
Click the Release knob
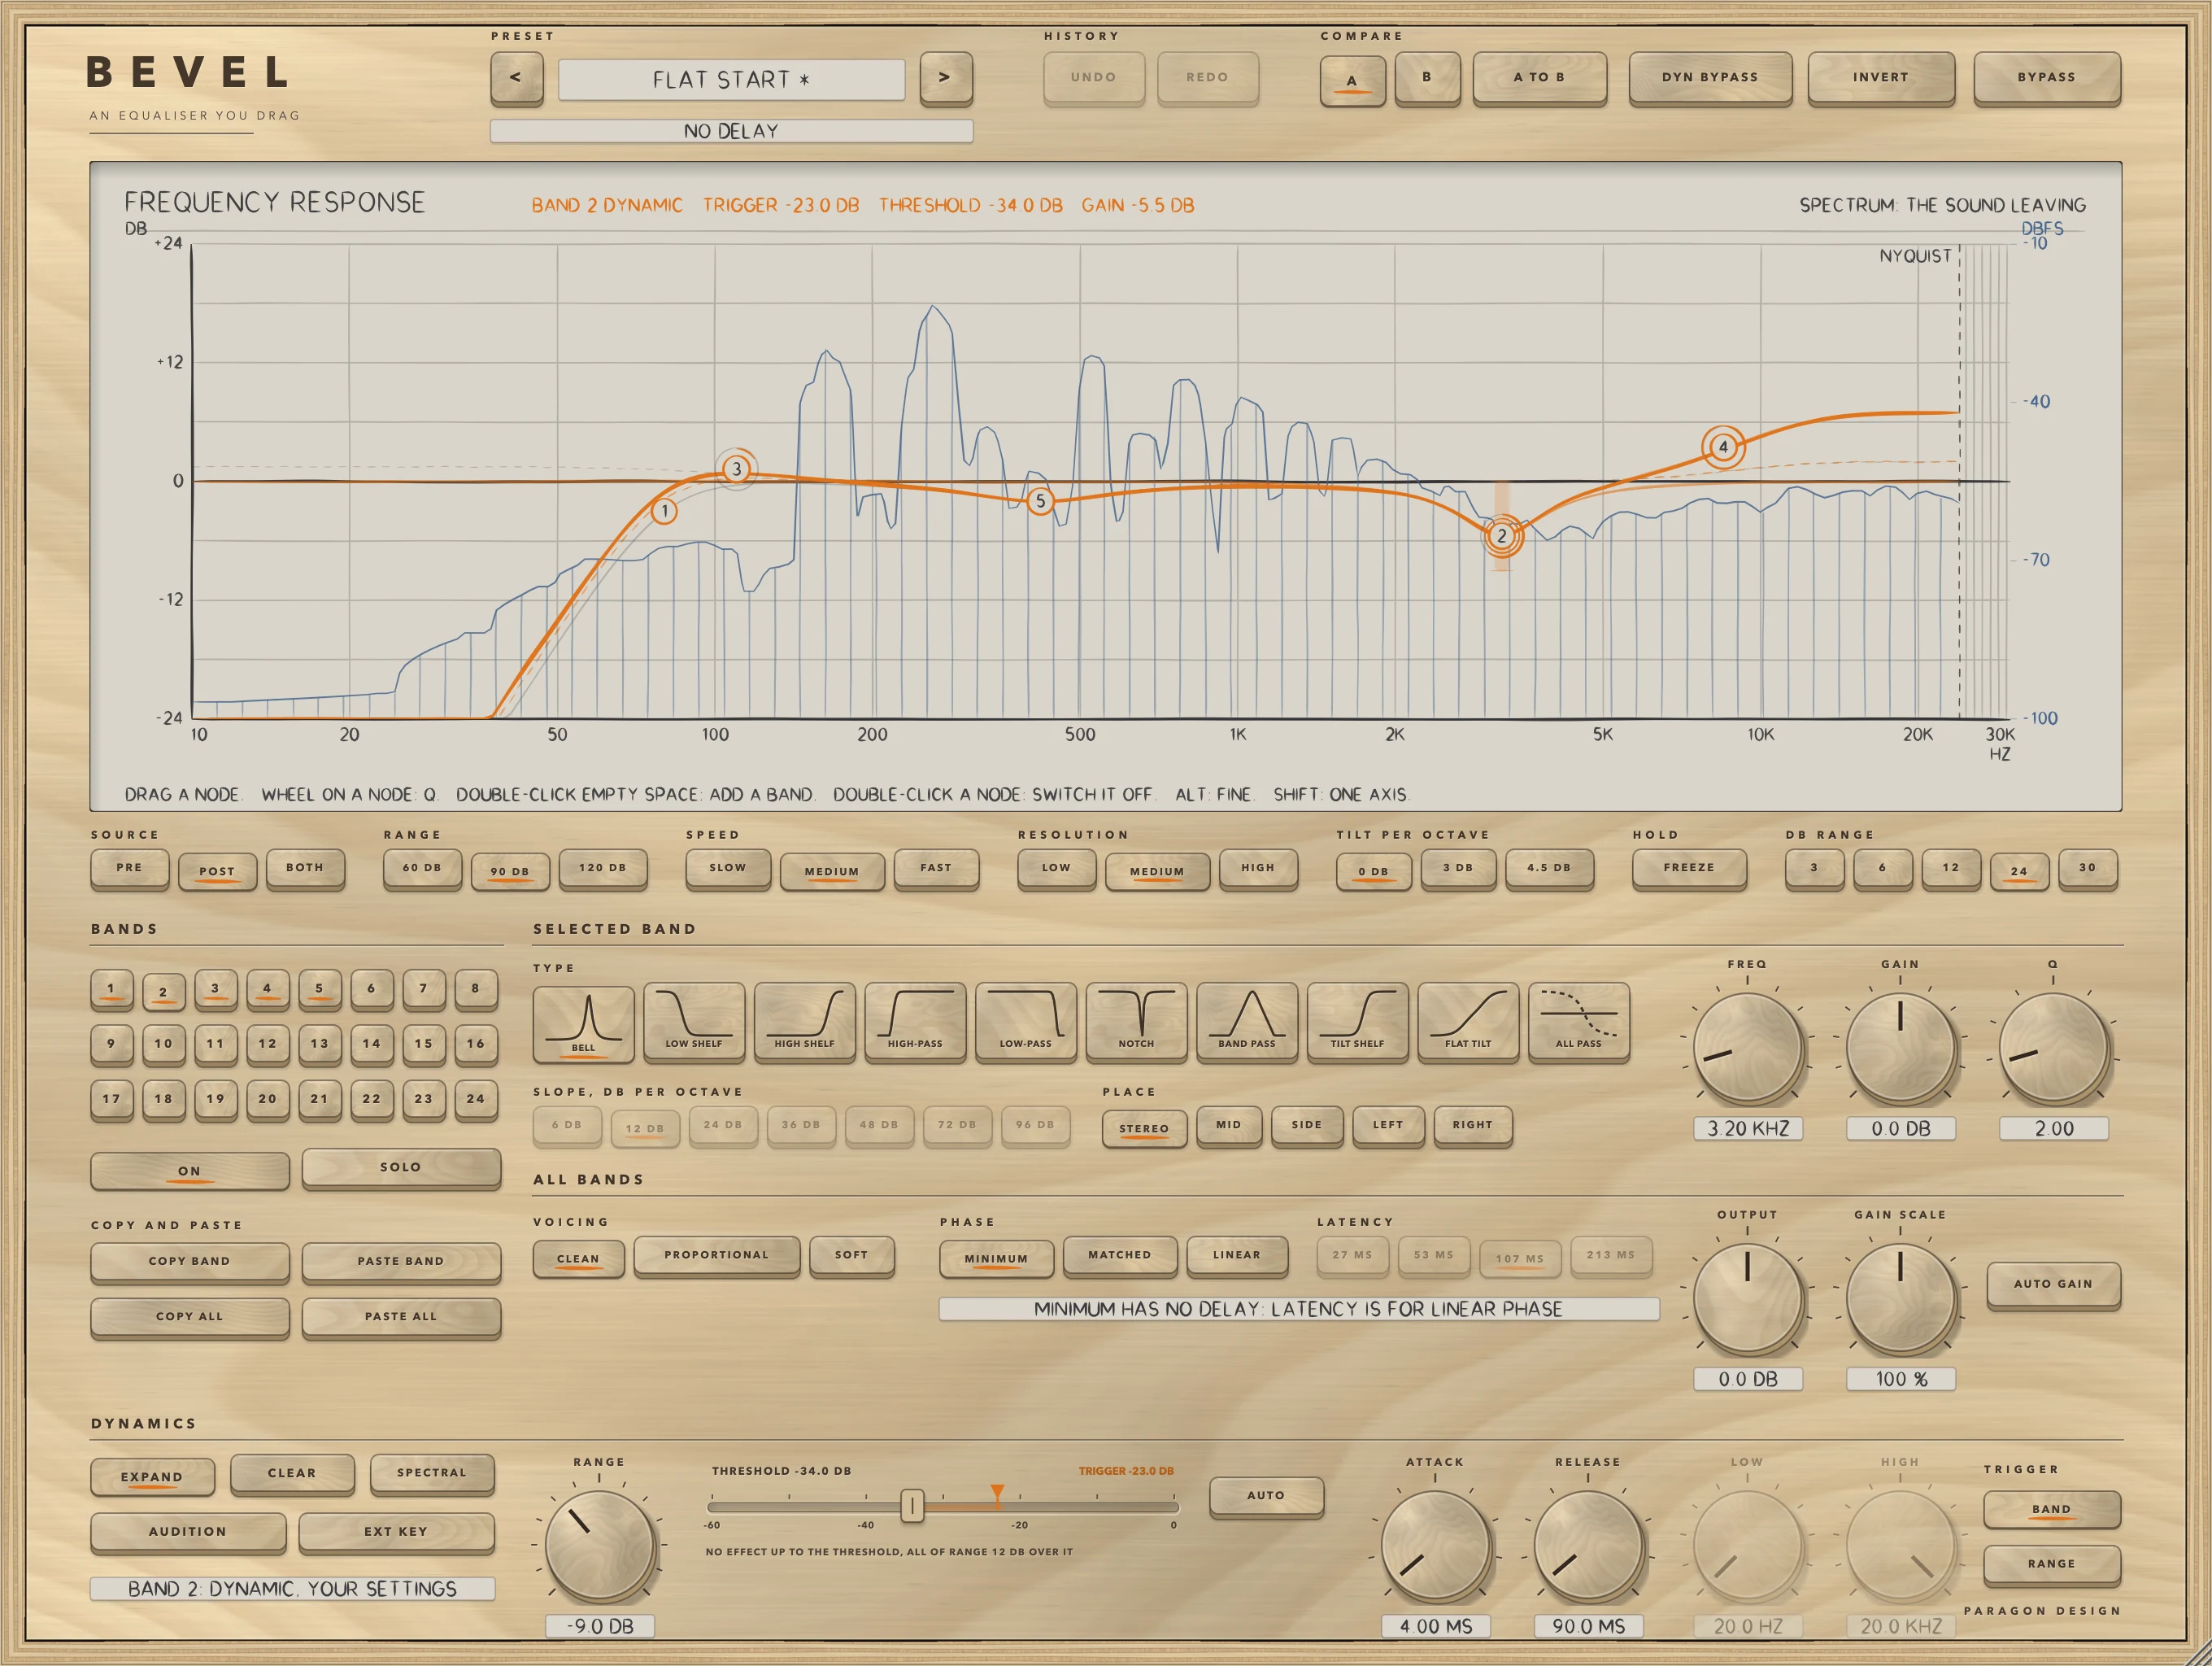point(1588,1545)
